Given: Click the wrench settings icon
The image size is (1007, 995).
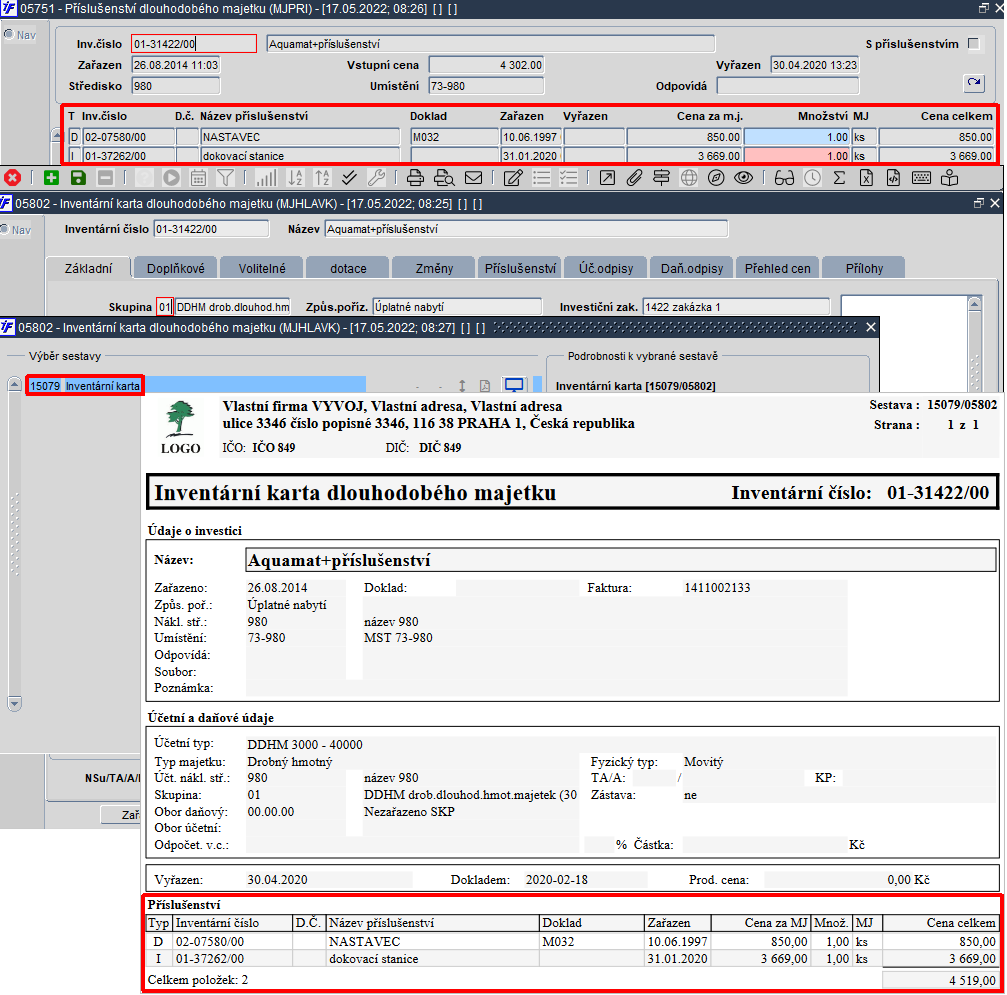Looking at the screenshot, I should 376,178.
